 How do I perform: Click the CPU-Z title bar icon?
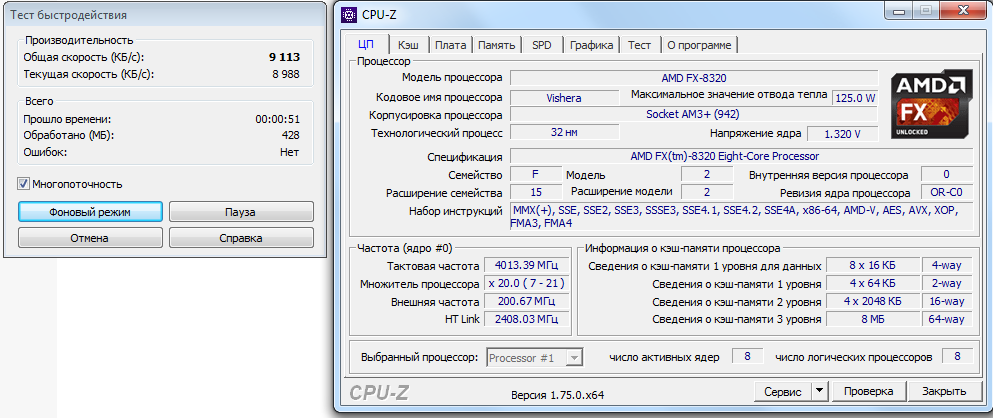click(348, 15)
